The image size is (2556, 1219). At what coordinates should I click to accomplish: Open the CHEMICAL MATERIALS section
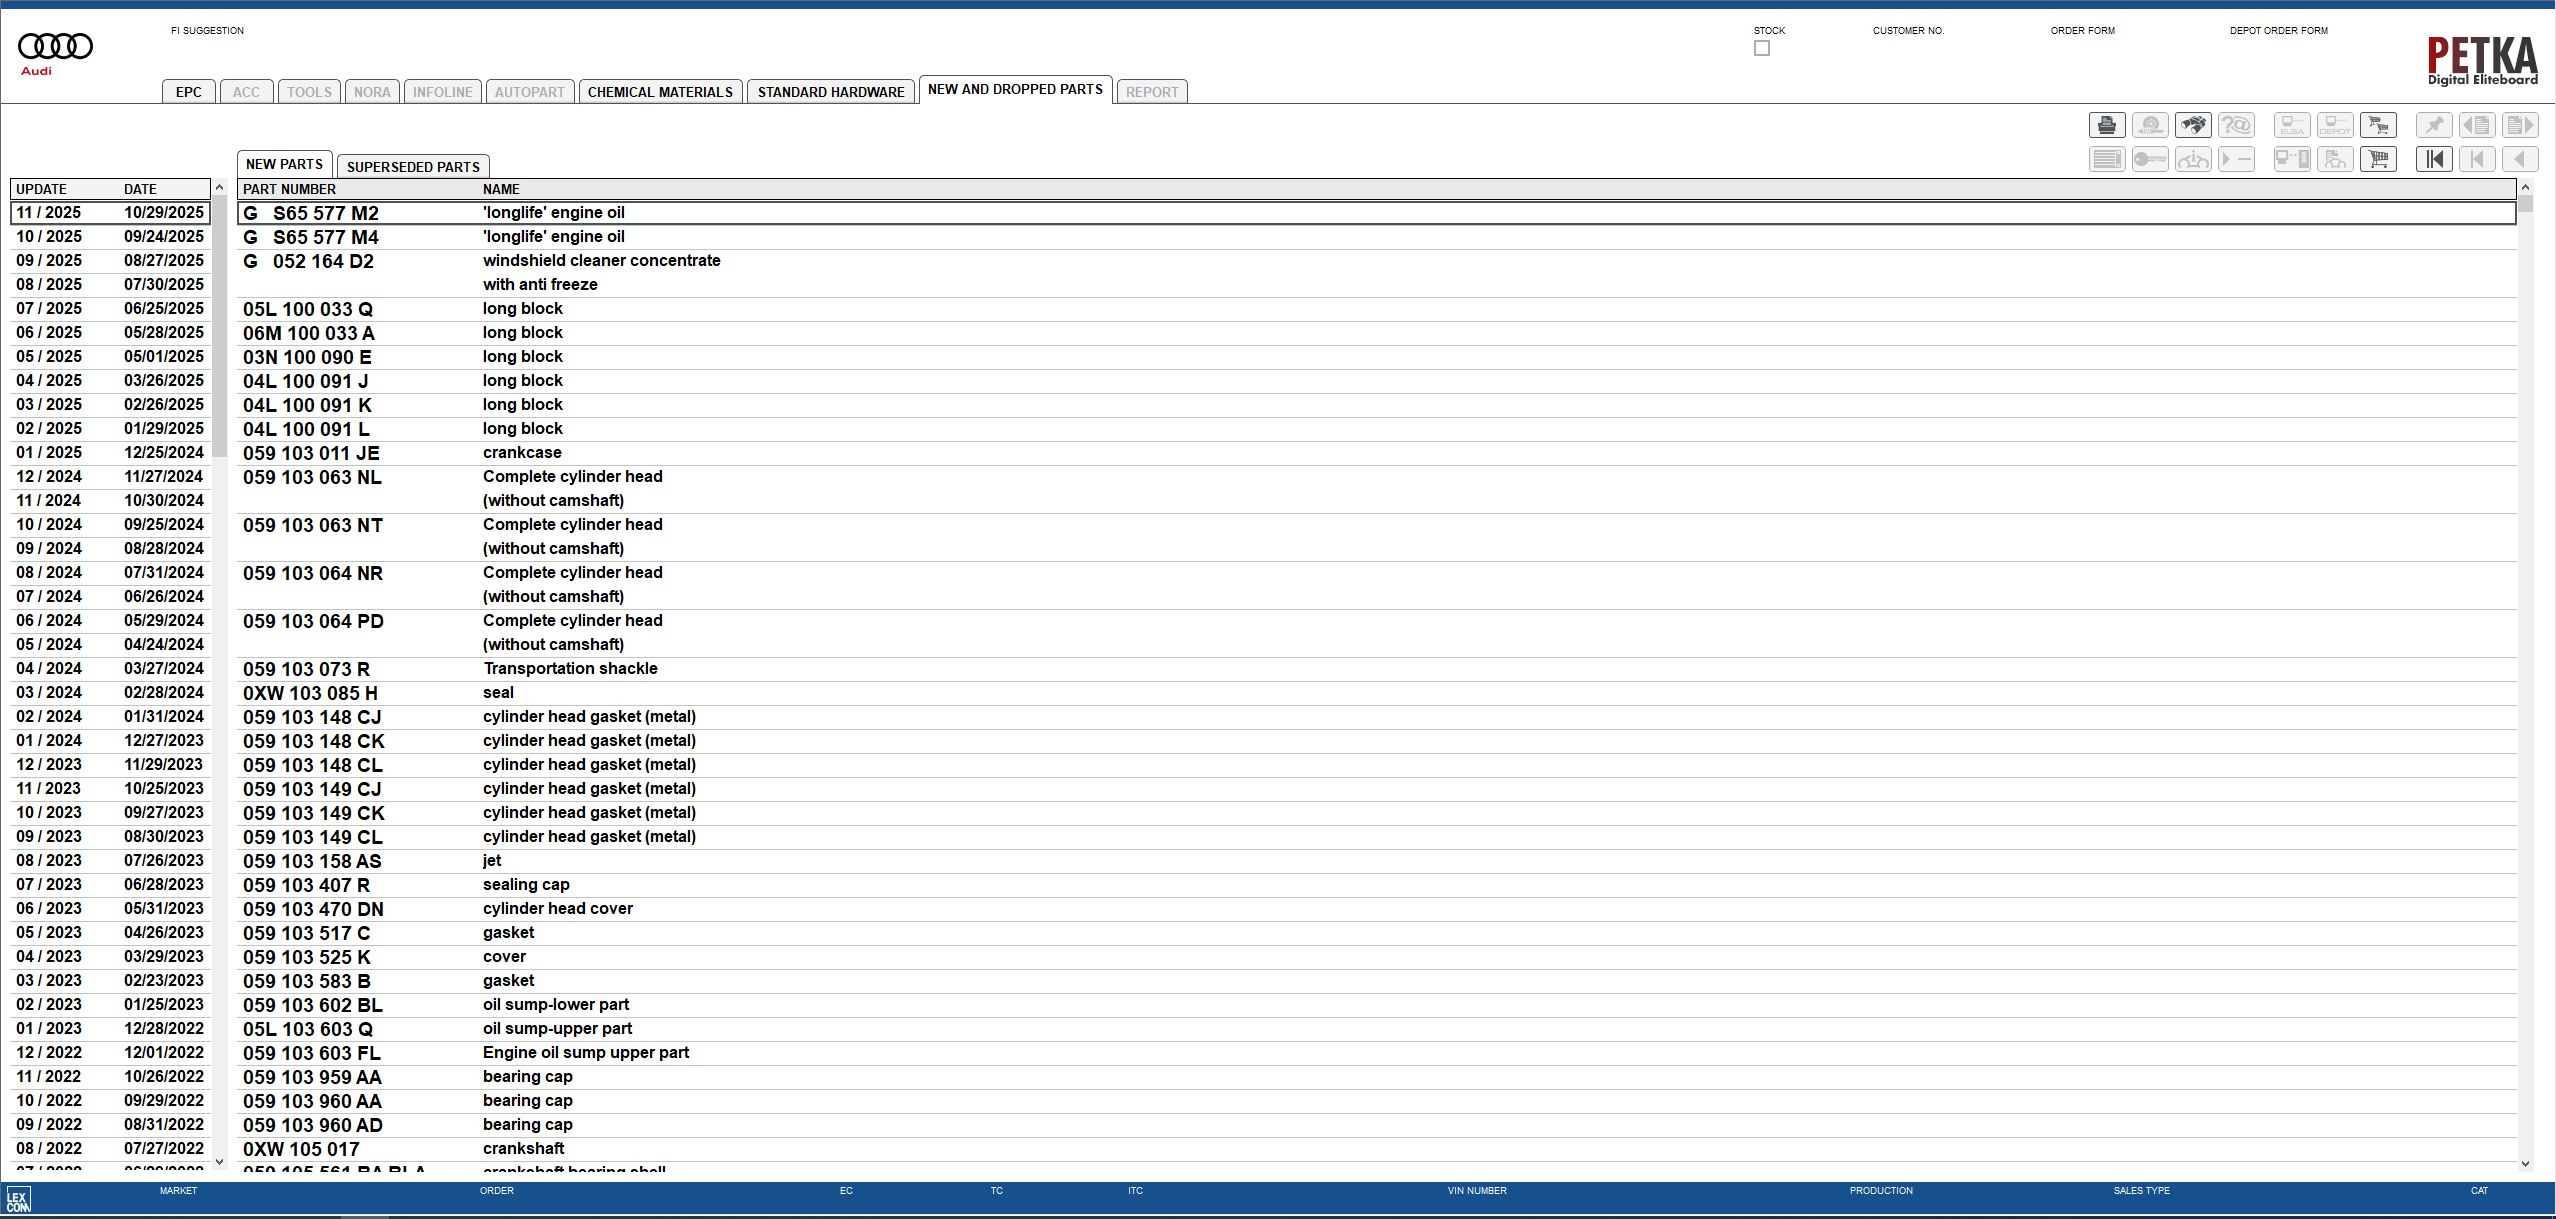(x=660, y=91)
